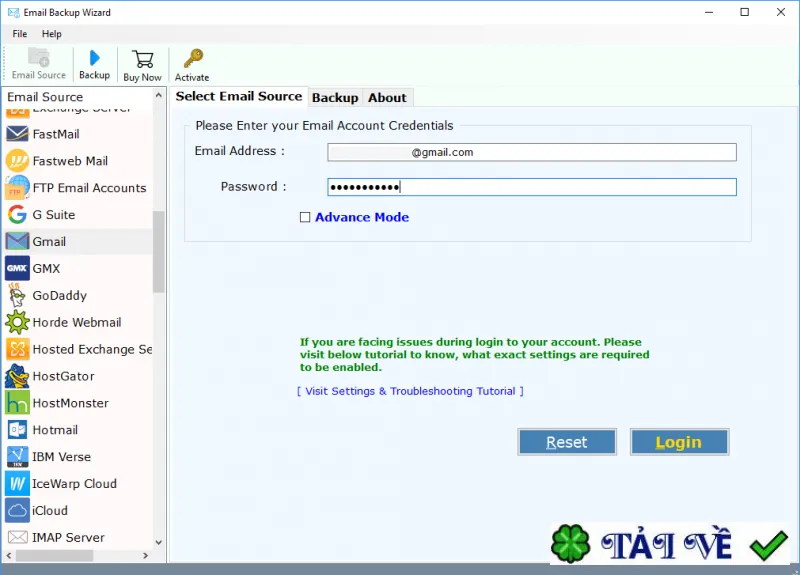Image resolution: width=800 pixels, height=575 pixels.
Task: Select GMX list entry text
Action: [x=46, y=268]
